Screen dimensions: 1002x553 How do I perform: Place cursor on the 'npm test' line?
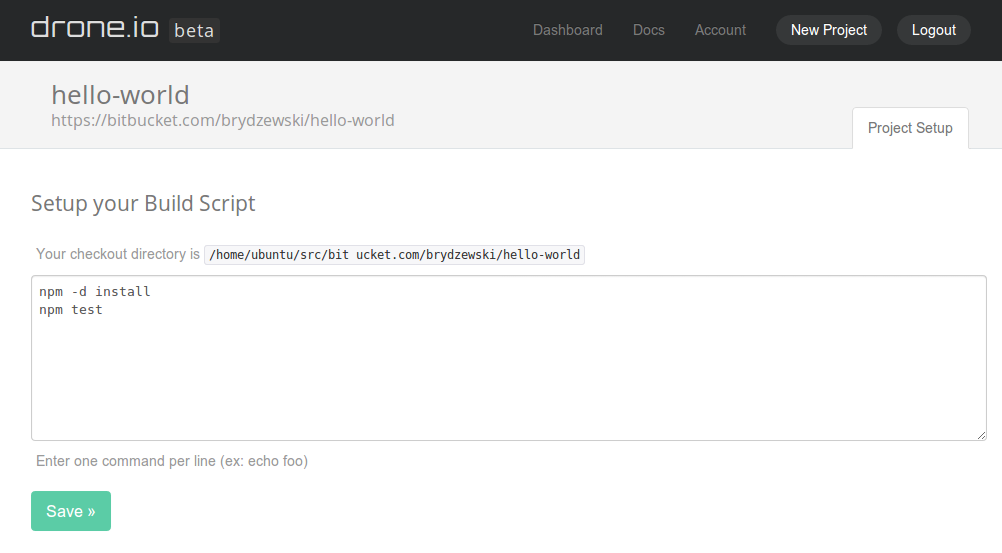[x=71, y=310]
